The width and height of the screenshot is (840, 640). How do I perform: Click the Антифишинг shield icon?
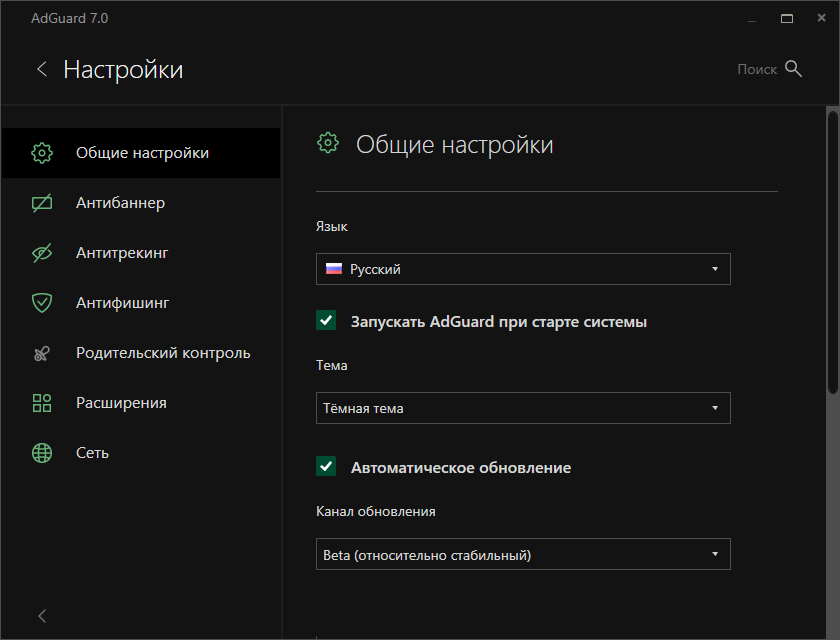[x=42, y=303]
